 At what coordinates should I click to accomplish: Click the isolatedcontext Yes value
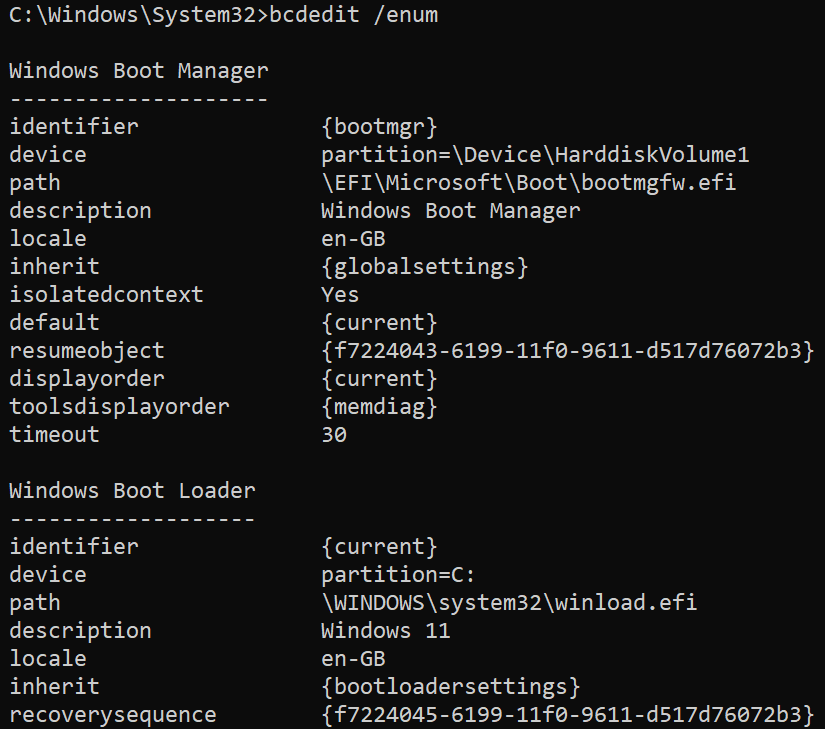(x=340, y=295)
